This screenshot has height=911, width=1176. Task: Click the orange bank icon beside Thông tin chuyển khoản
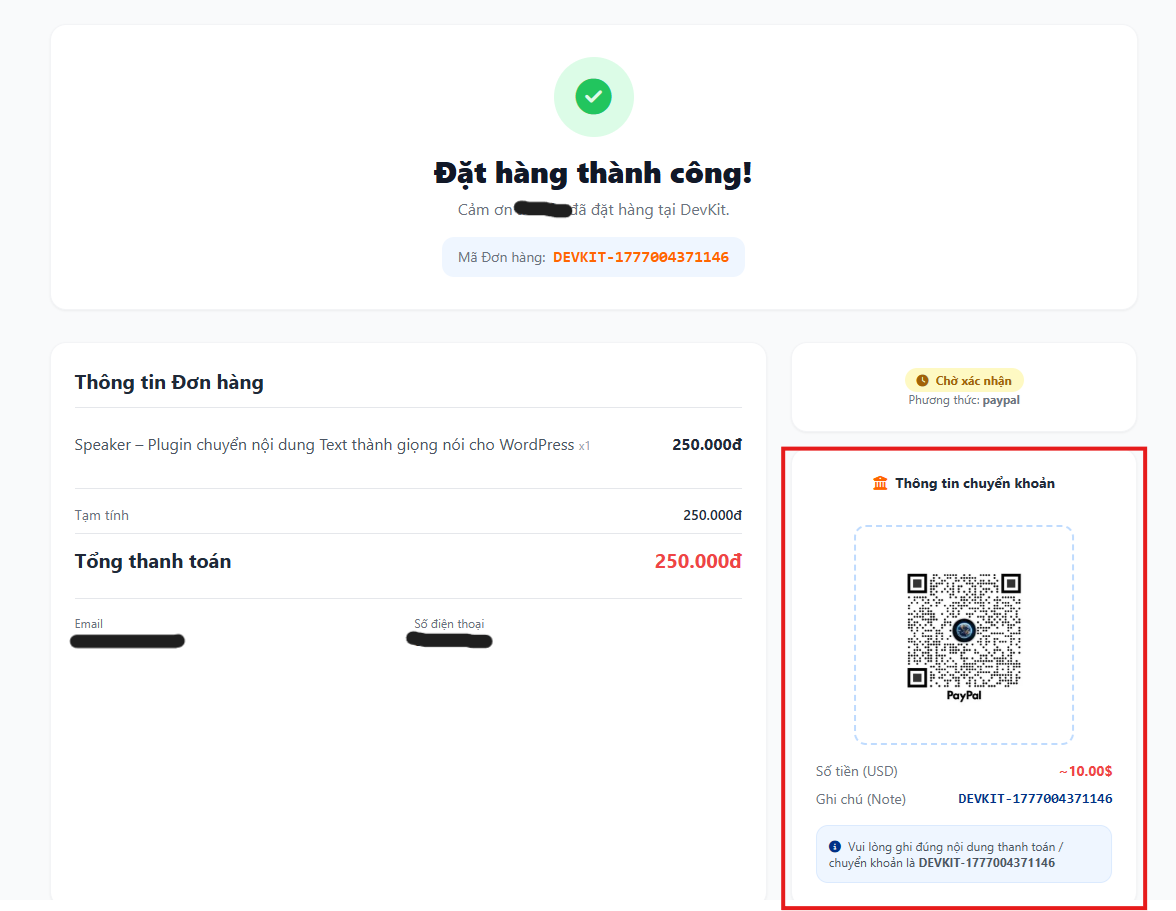pyautogui.click(x=880, y=482)
